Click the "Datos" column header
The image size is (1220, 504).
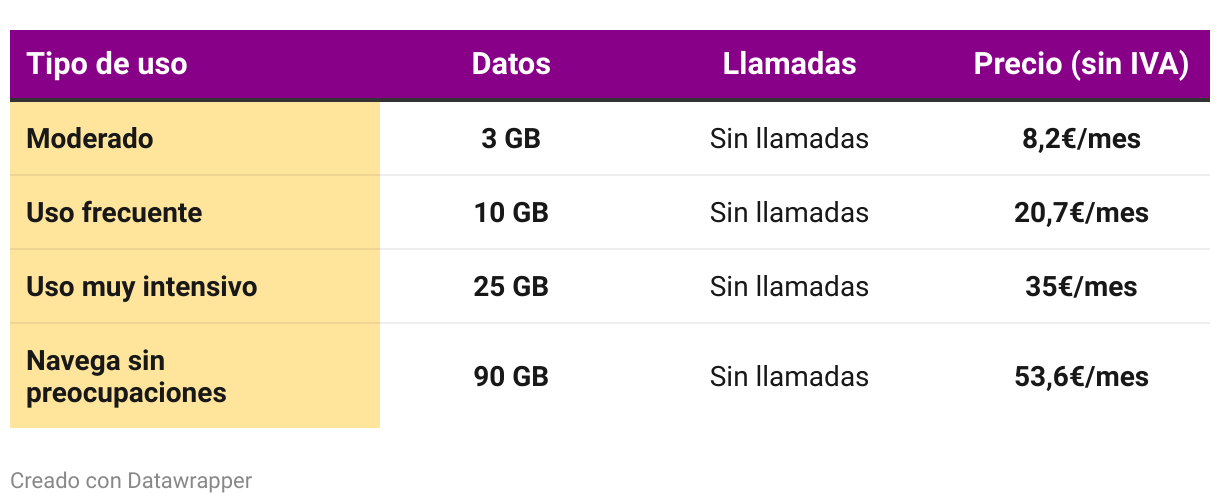point(511,64)
